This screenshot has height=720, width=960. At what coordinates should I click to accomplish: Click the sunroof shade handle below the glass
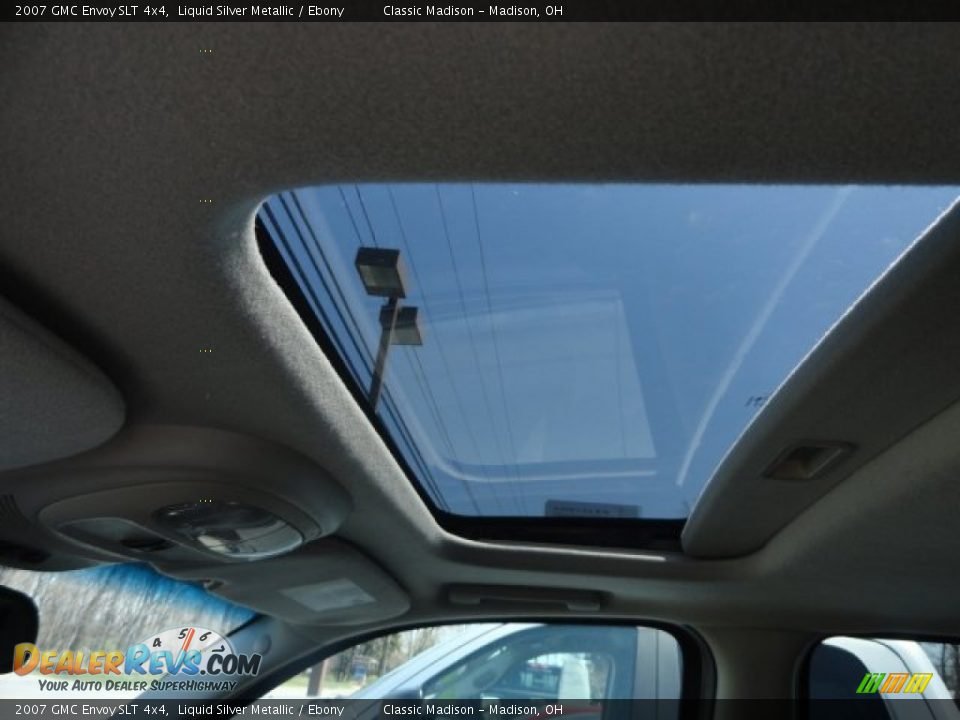point(523,597)
